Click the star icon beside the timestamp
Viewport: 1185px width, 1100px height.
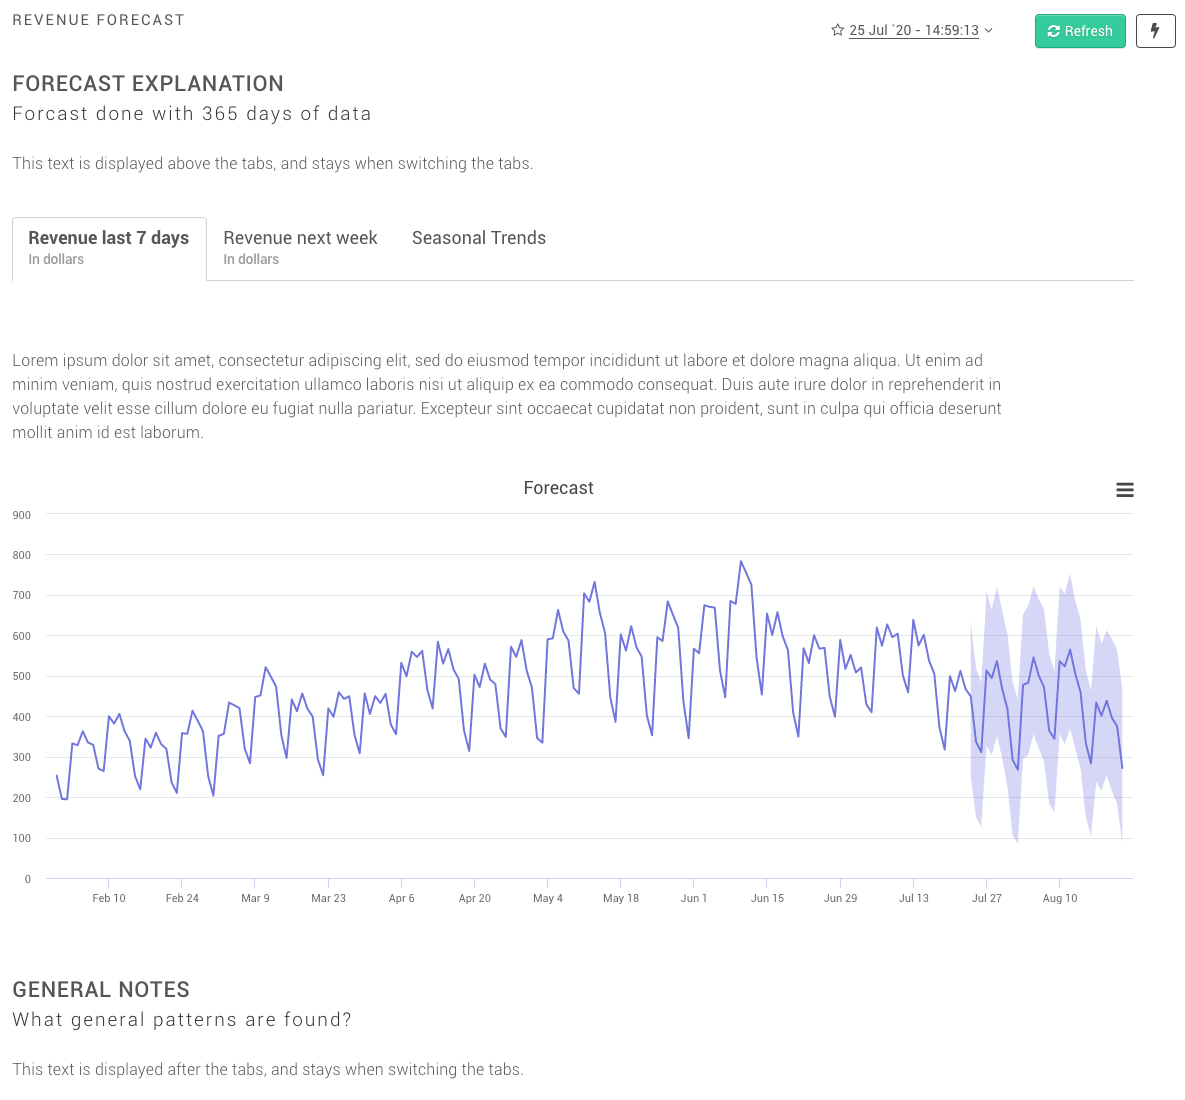click(837, 30)
